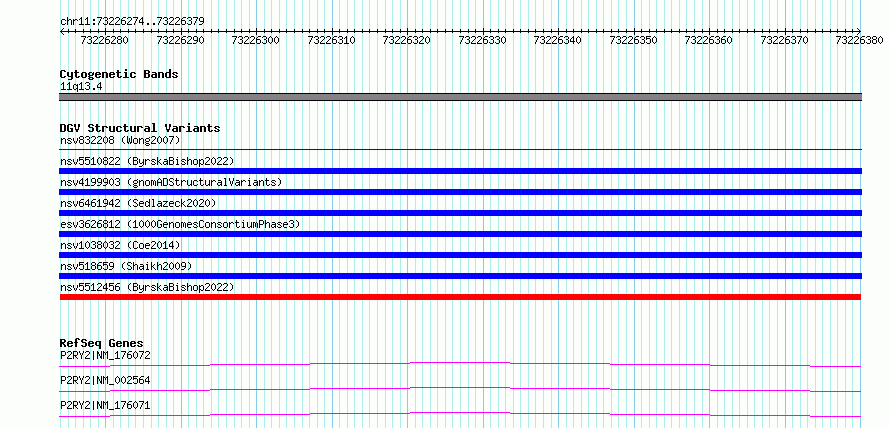Open the P2RY2|NM_002564 transcript label
The height and width of the screenshot is (428, 890).
(105, 380)
